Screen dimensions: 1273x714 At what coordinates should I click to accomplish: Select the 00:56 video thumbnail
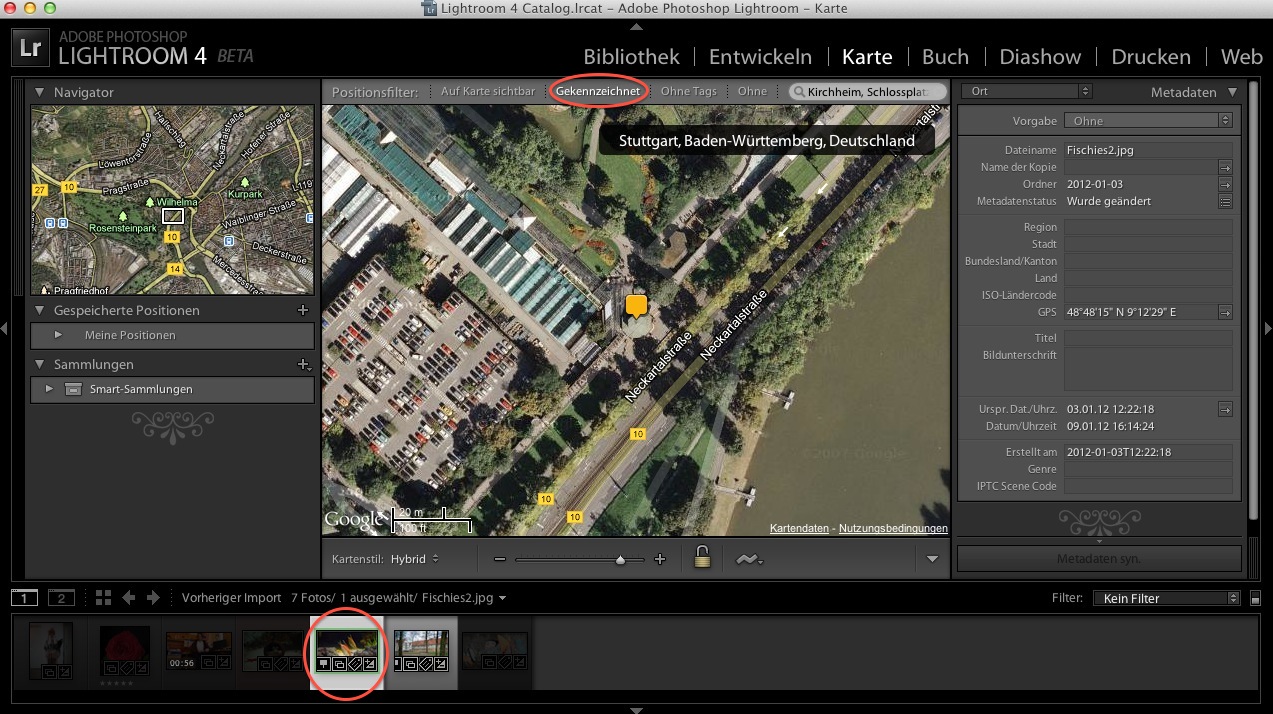199,651
